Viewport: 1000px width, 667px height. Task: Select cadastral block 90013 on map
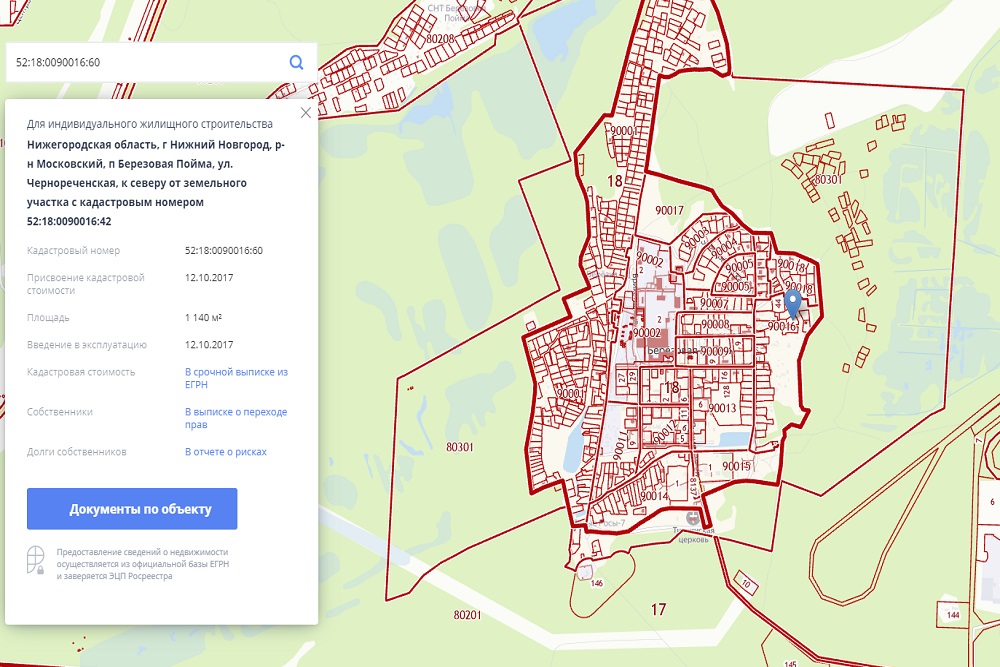(721, 408)
